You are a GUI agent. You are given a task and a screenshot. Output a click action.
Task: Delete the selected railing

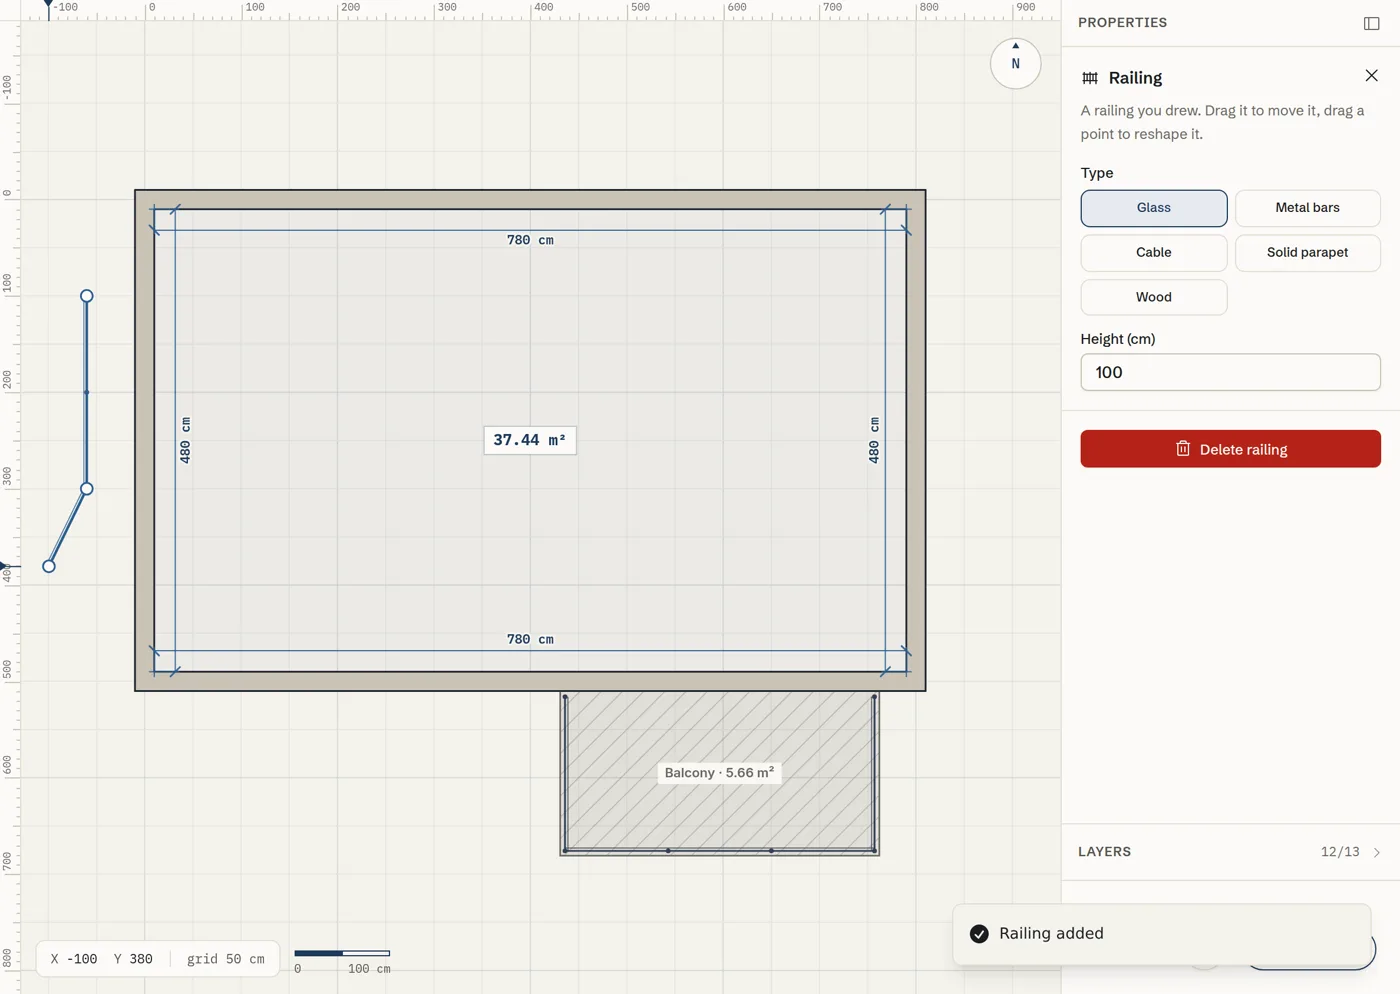(x=1230, y=449)
